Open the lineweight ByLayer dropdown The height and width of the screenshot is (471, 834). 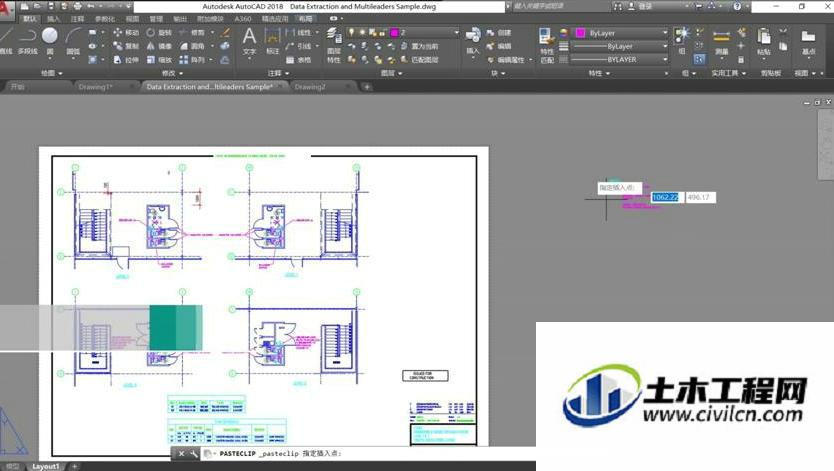[665, 46]
